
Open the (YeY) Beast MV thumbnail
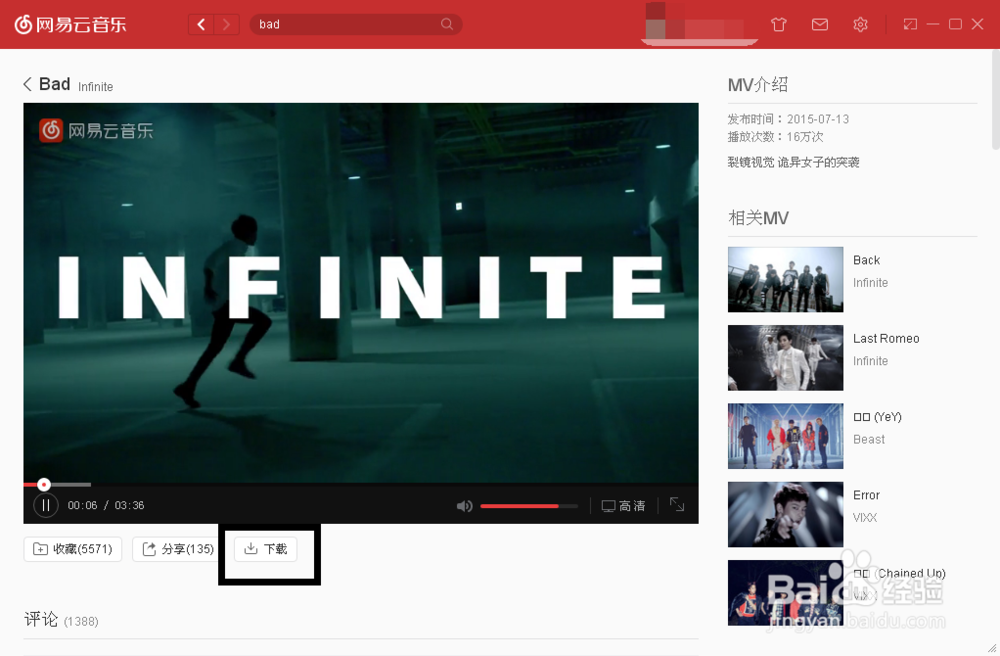[785, 436]
